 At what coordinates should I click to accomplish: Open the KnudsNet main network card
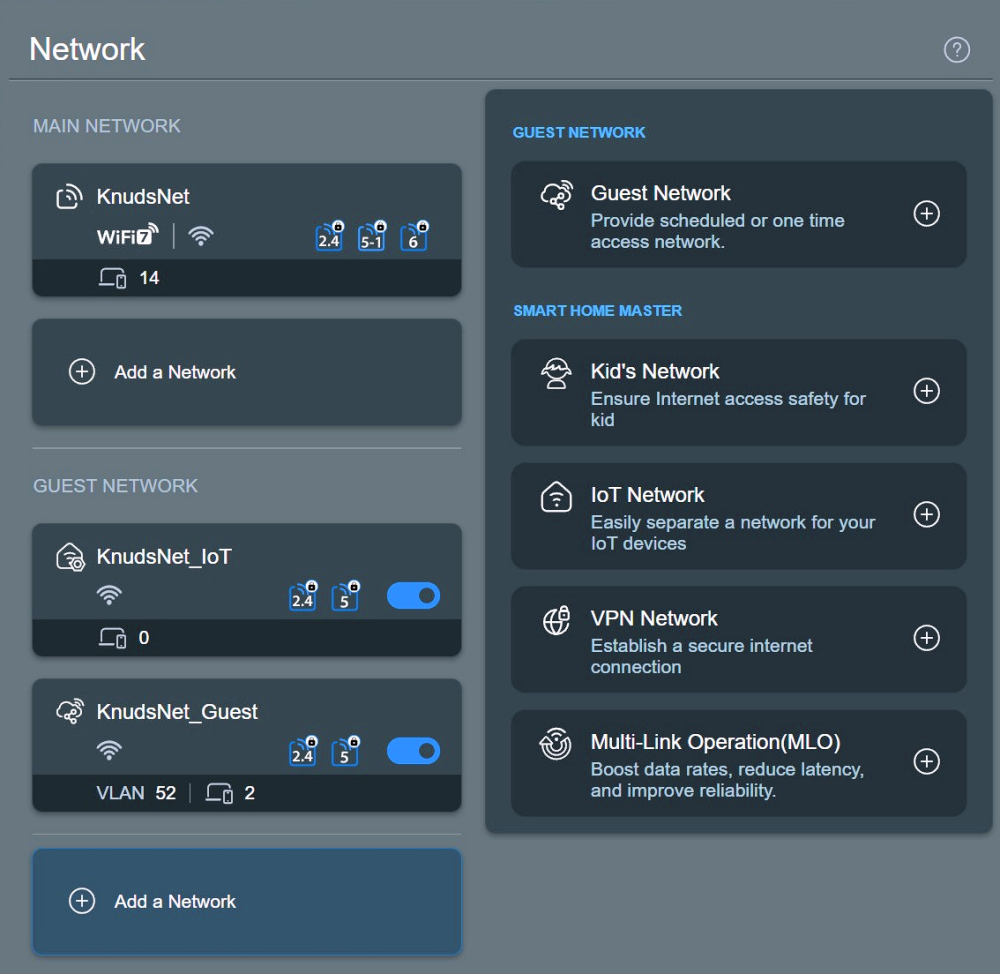pyautogui.click(x=143, y=197)
